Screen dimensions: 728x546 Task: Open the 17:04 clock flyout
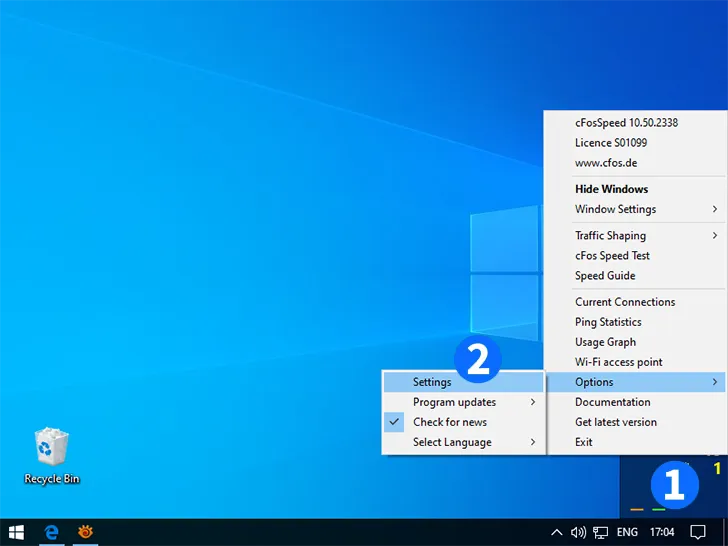pyautogui.click(x=662, y=532)
